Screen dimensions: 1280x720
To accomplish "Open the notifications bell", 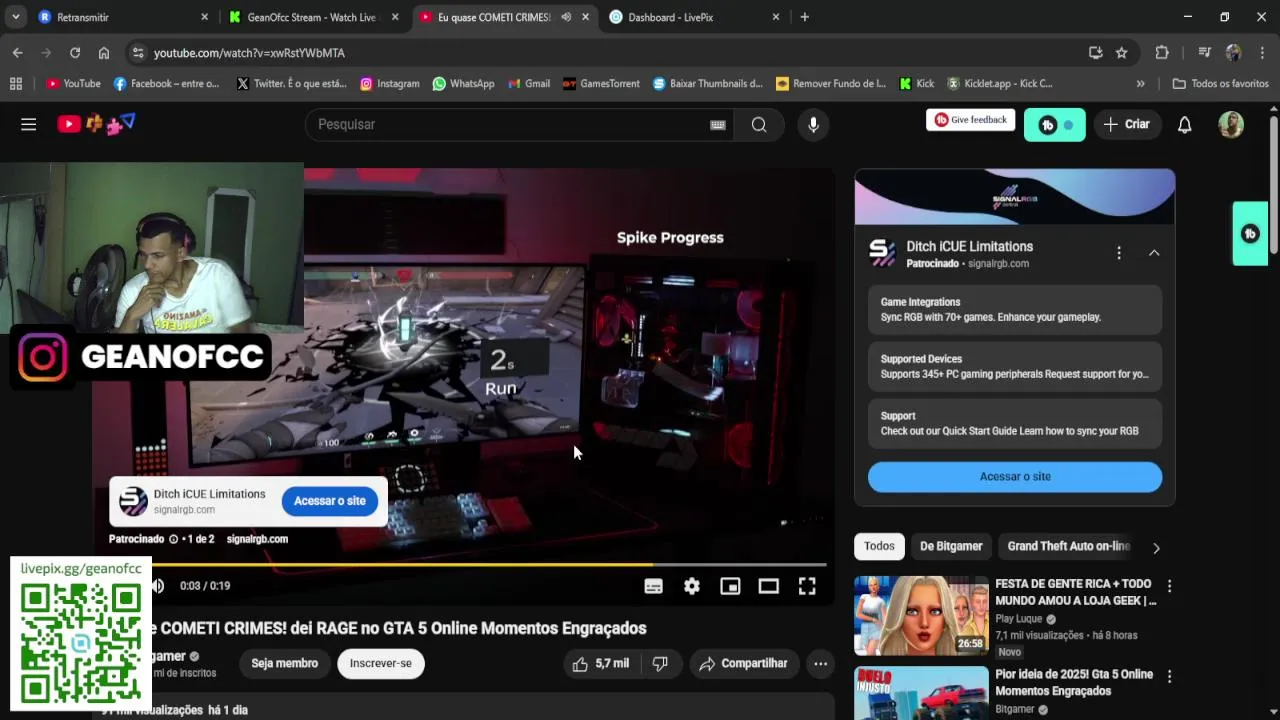I will pos(1184,124).
